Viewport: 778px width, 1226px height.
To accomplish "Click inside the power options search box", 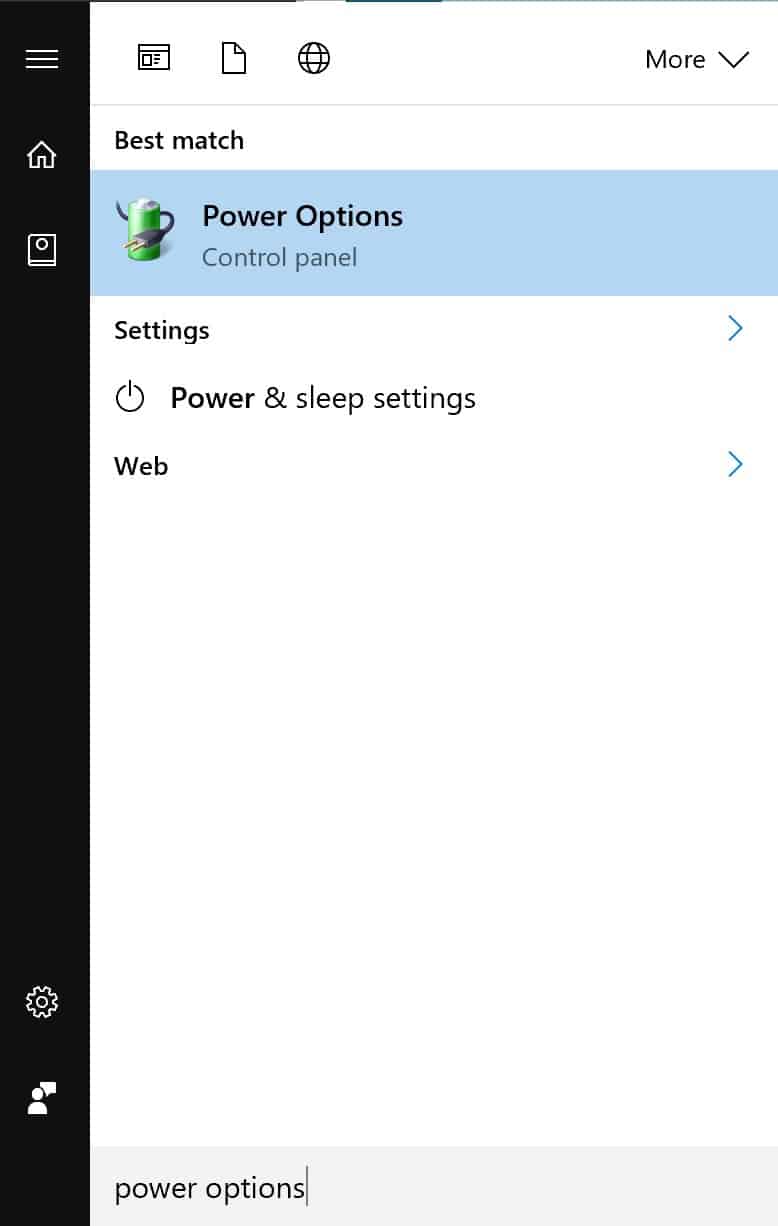I will (x=300, y=1188).
